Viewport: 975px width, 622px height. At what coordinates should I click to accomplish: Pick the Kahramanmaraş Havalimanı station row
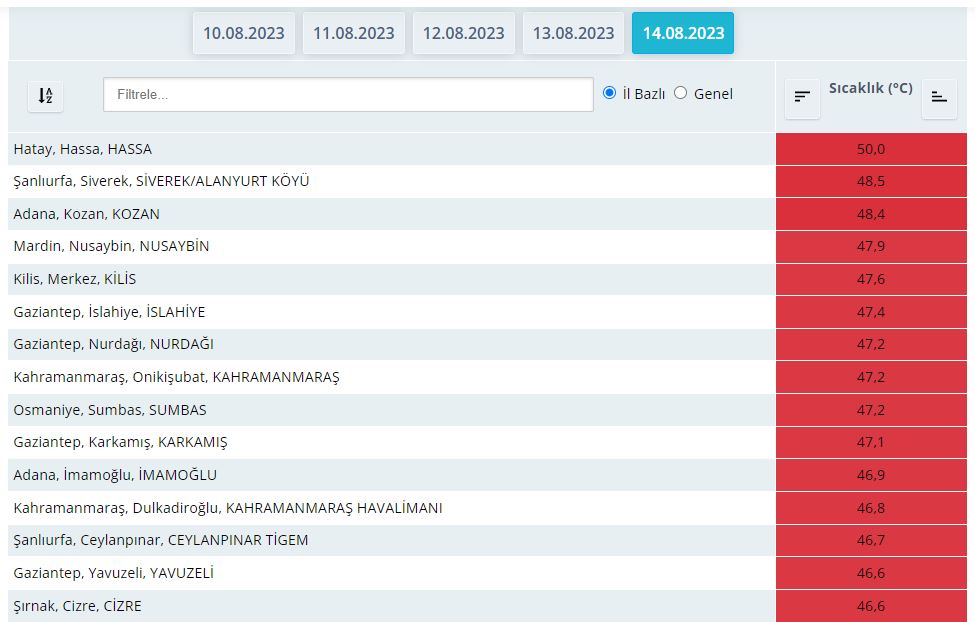(x=228, y=508)
